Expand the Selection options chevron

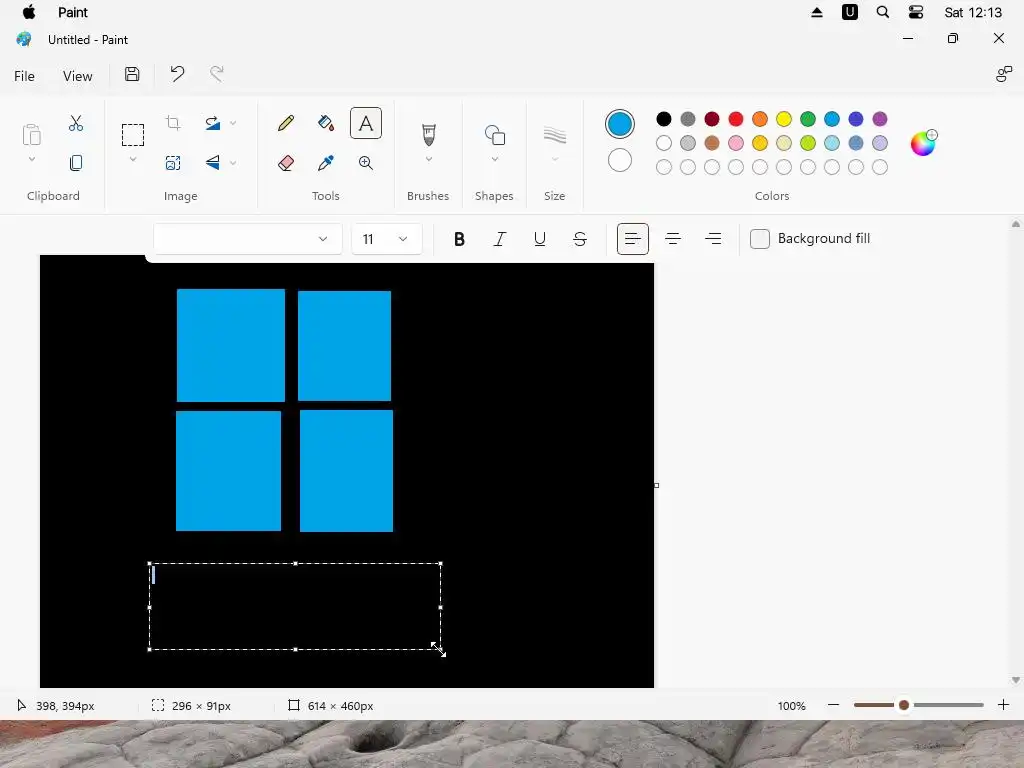(x=133, y=159)
